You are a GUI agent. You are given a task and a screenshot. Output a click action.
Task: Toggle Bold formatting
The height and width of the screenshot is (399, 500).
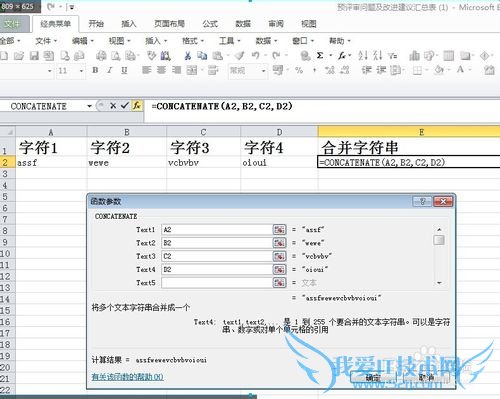point(95,70)
